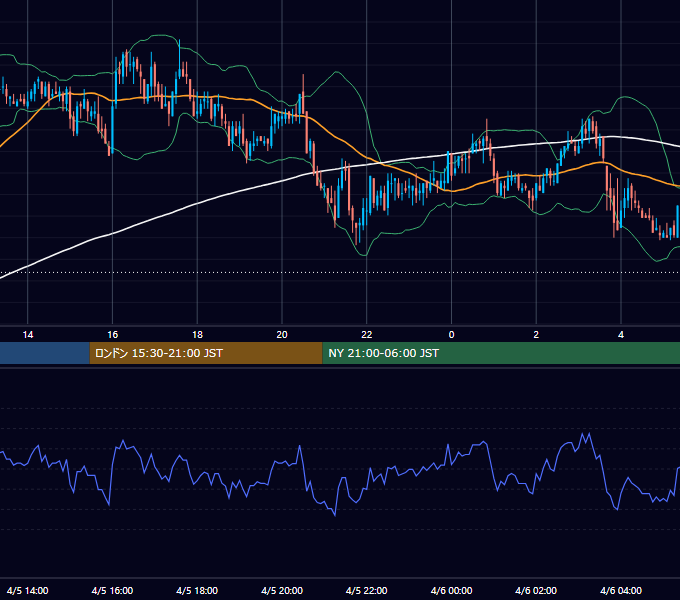Image resolution: width=680 pixels, height=600 pixels.
Task: Click the 4/5 14:00 label on the oscillator axis
Action: pyautogui.click(x=28, y=590)
